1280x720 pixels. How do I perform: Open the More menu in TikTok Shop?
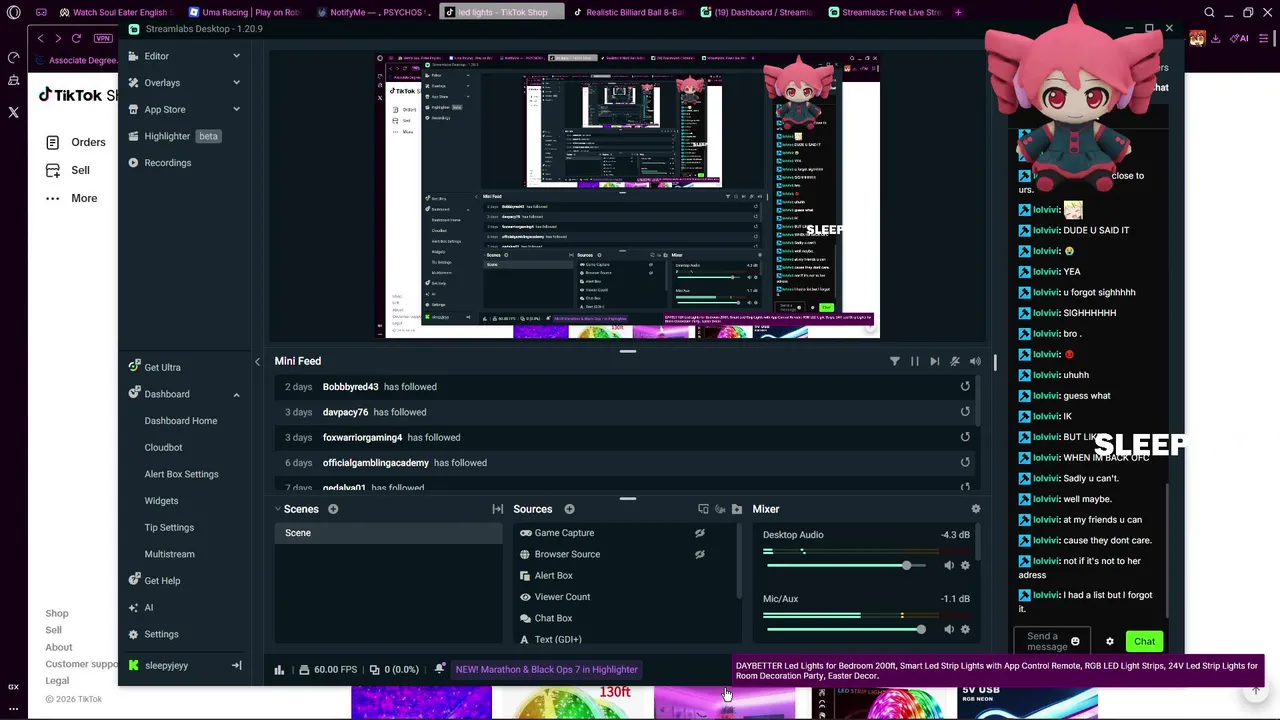click(72, 198)
